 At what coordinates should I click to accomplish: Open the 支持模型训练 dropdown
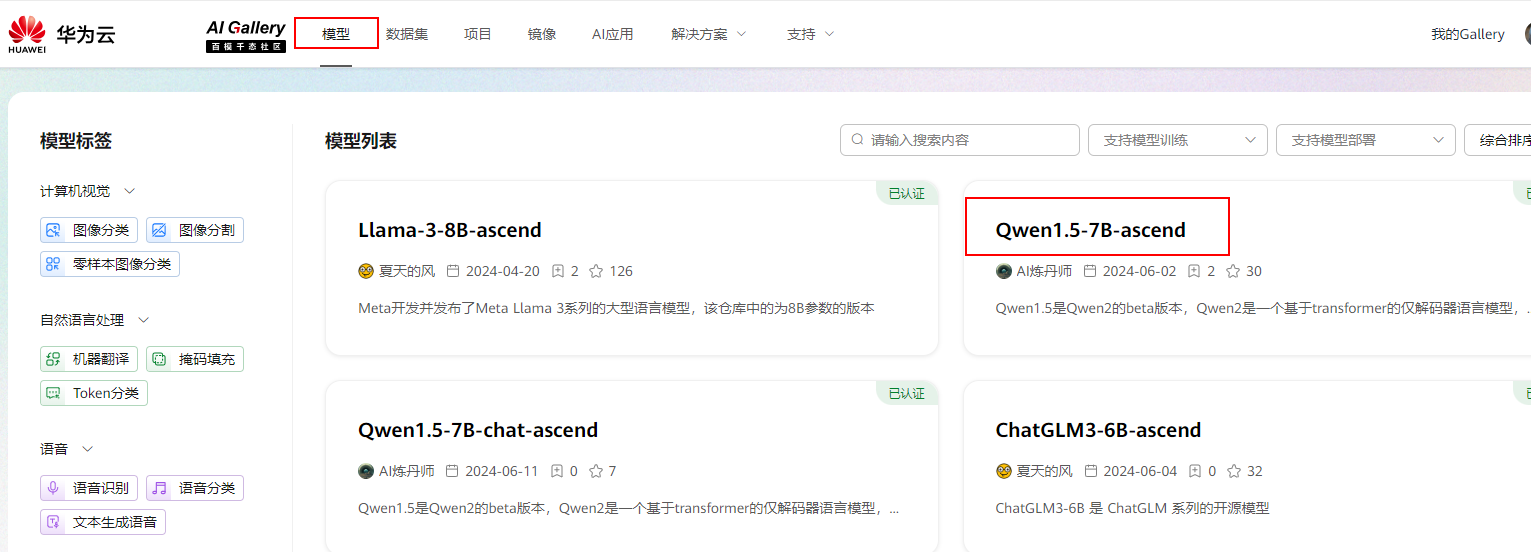point(1178,140)
